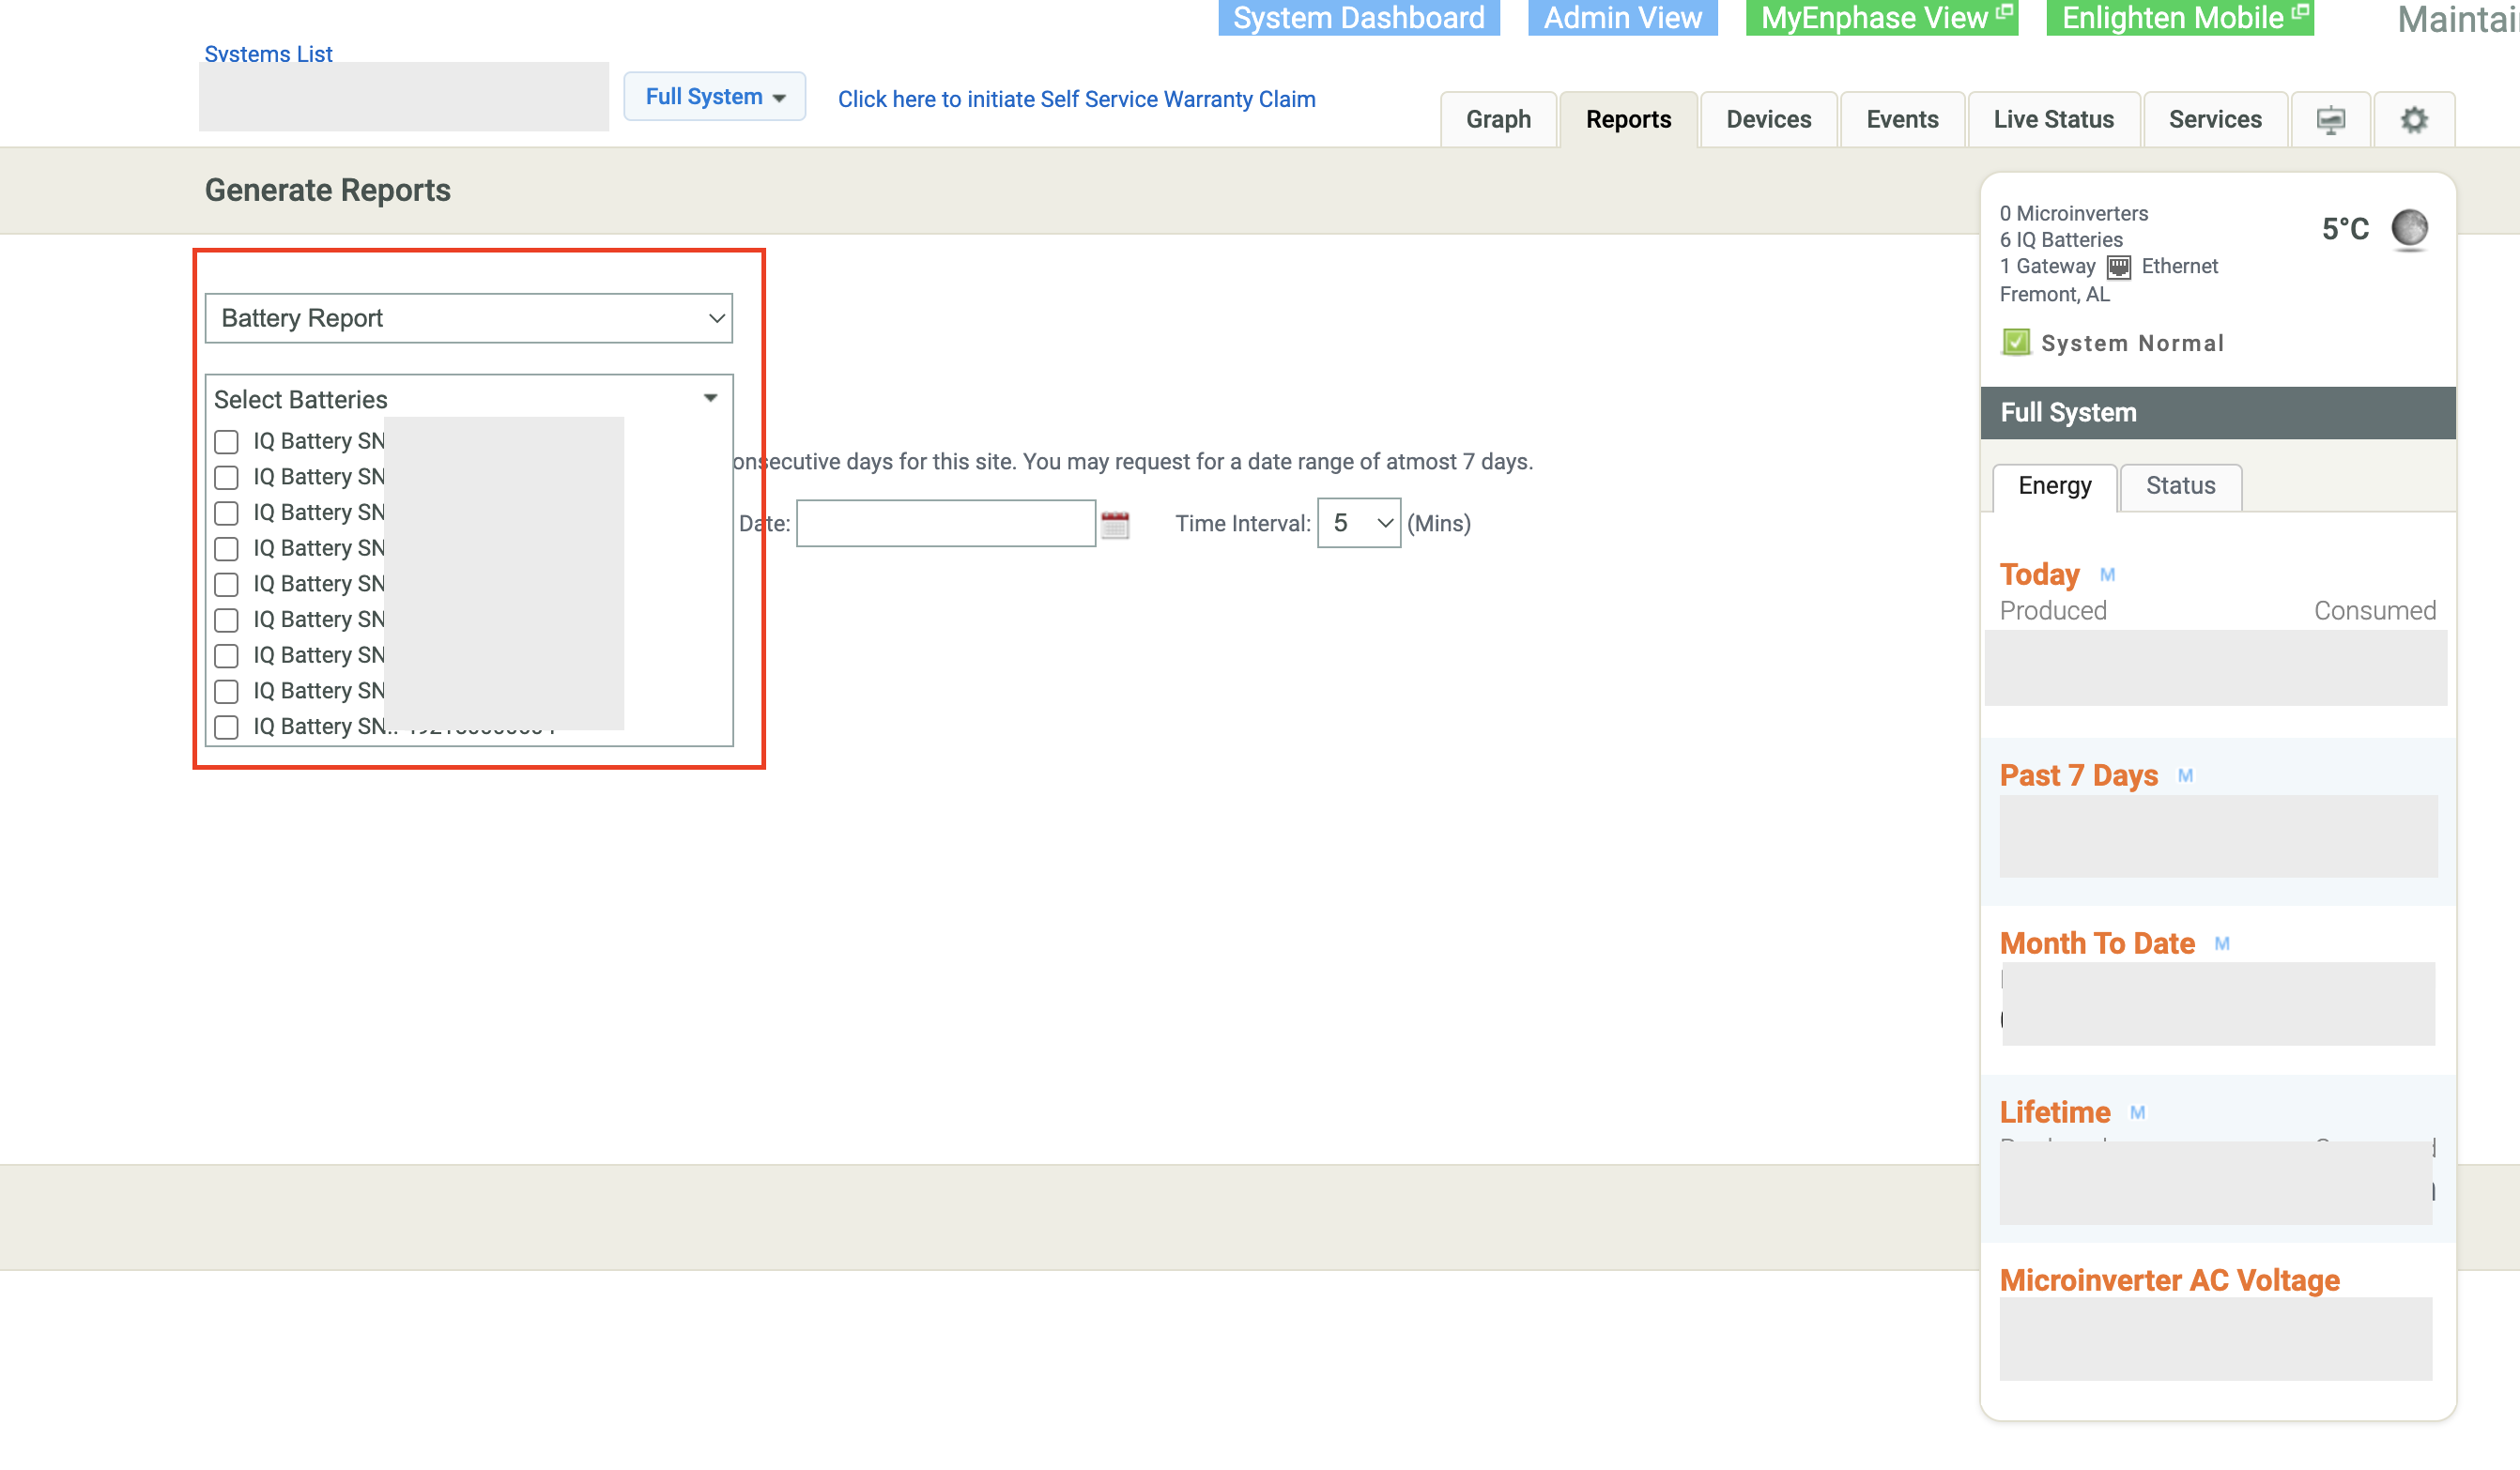The image size is (2520, 1470).
Task: Click the moon weather icon
Action: pos(2409,229)
